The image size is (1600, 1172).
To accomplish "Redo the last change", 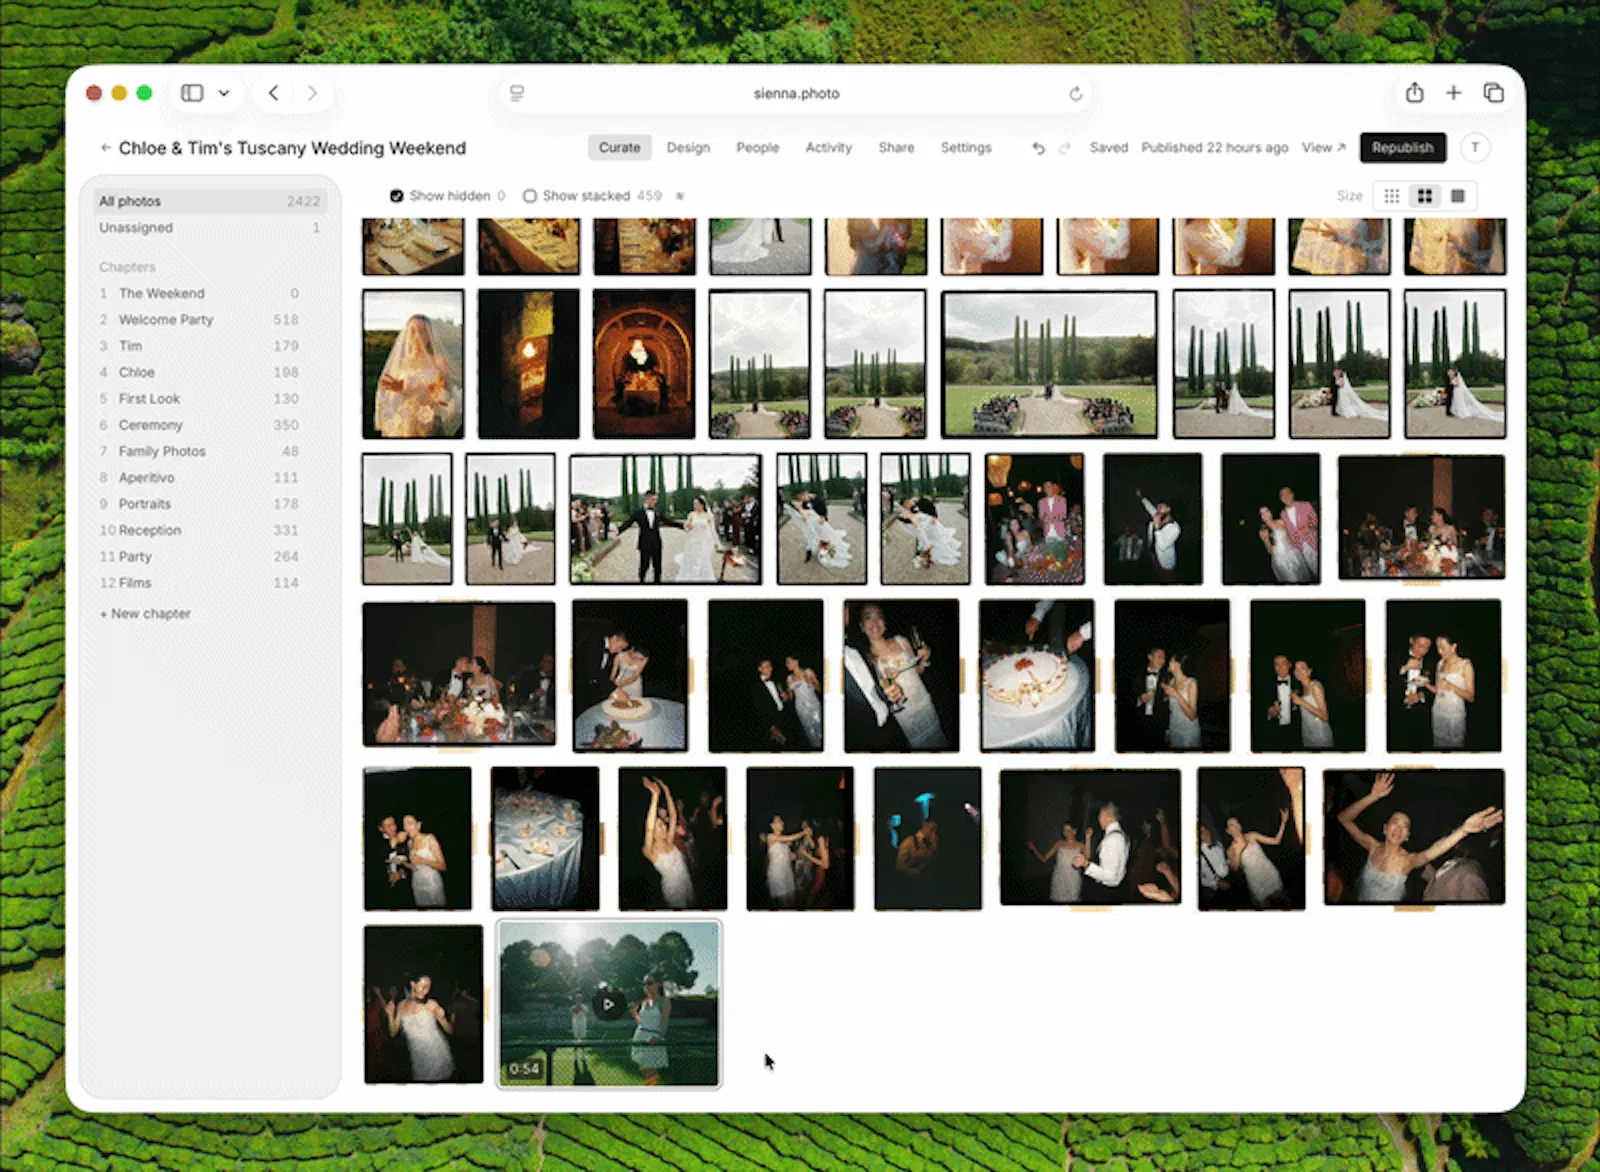I will click(x=1064, y=148).
